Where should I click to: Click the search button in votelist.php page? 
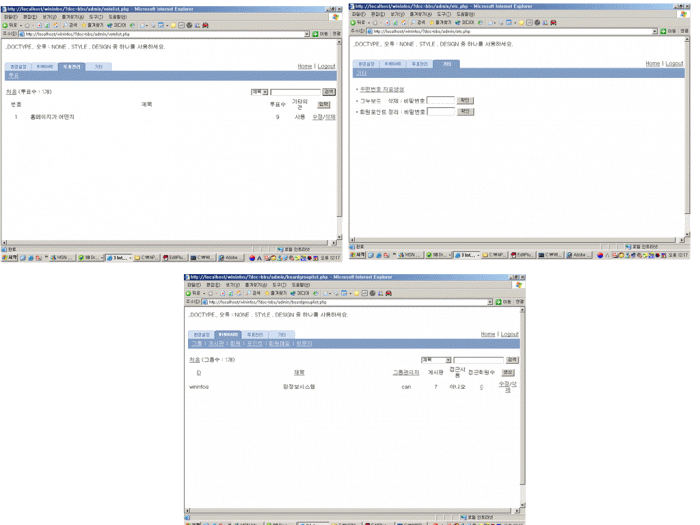[x=329, y=92]
